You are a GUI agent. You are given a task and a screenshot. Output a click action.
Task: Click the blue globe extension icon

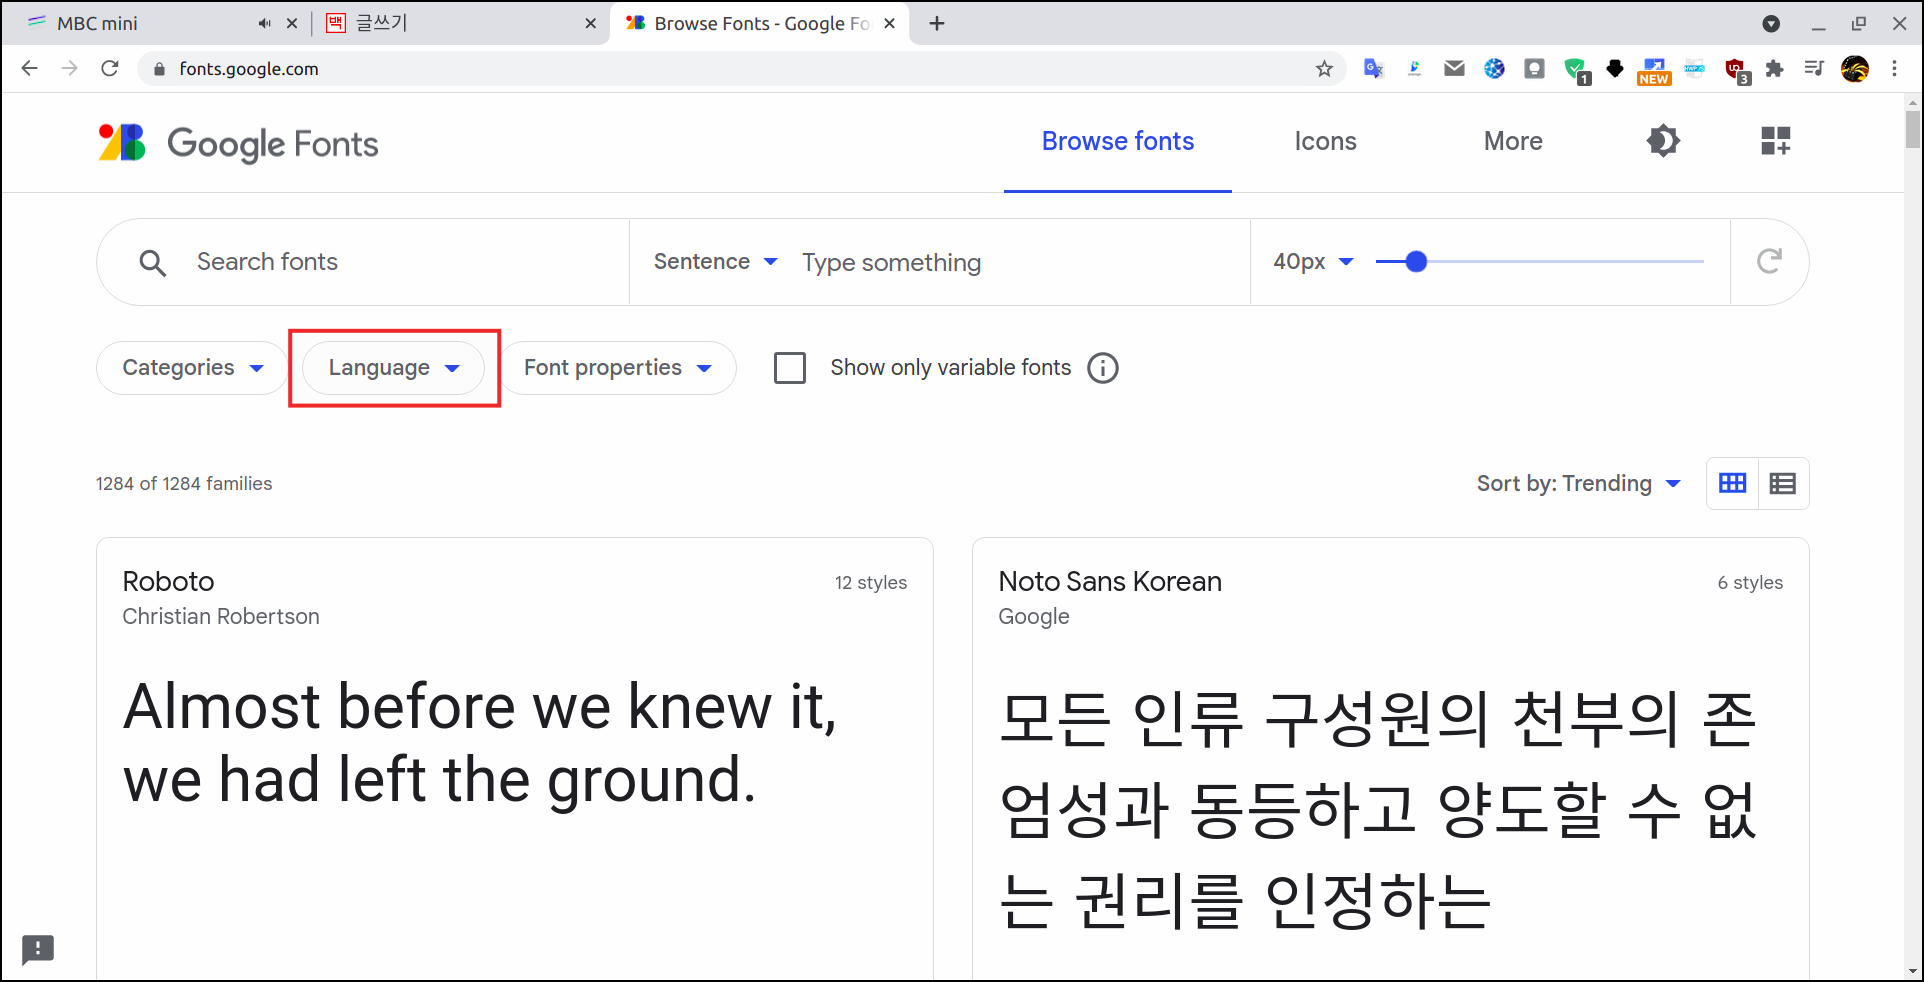tap(1494, 69)
